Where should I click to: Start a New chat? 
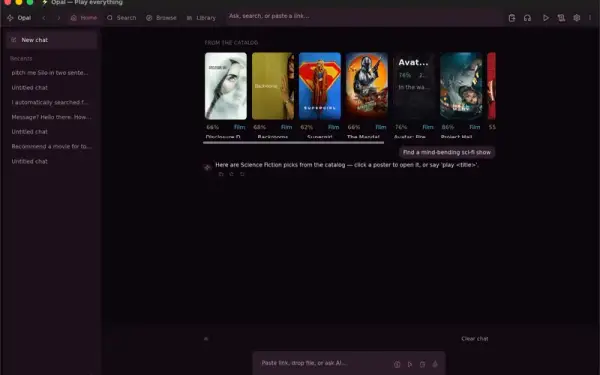point(51,40)
